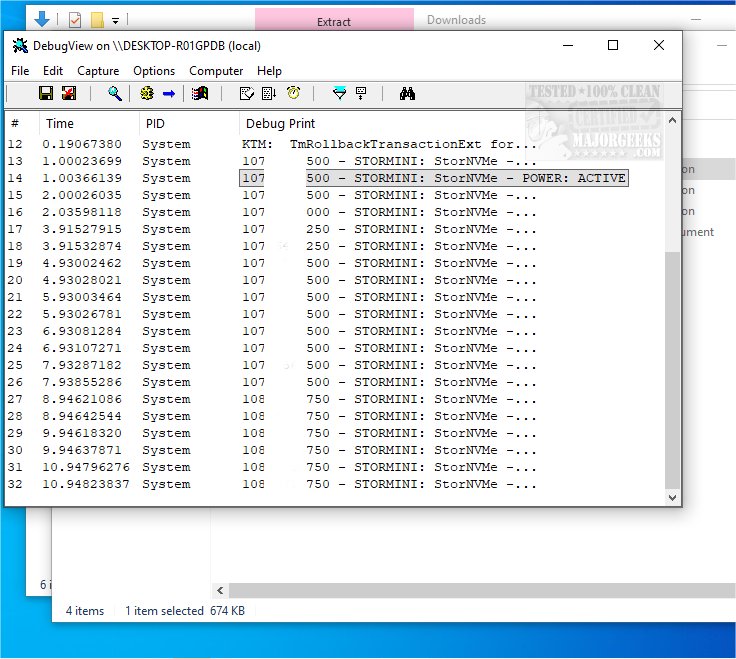Image resolution: width=736 pixels, height=659 pixels.
Task: Click the Find binoculars icon
Action: 407,93
